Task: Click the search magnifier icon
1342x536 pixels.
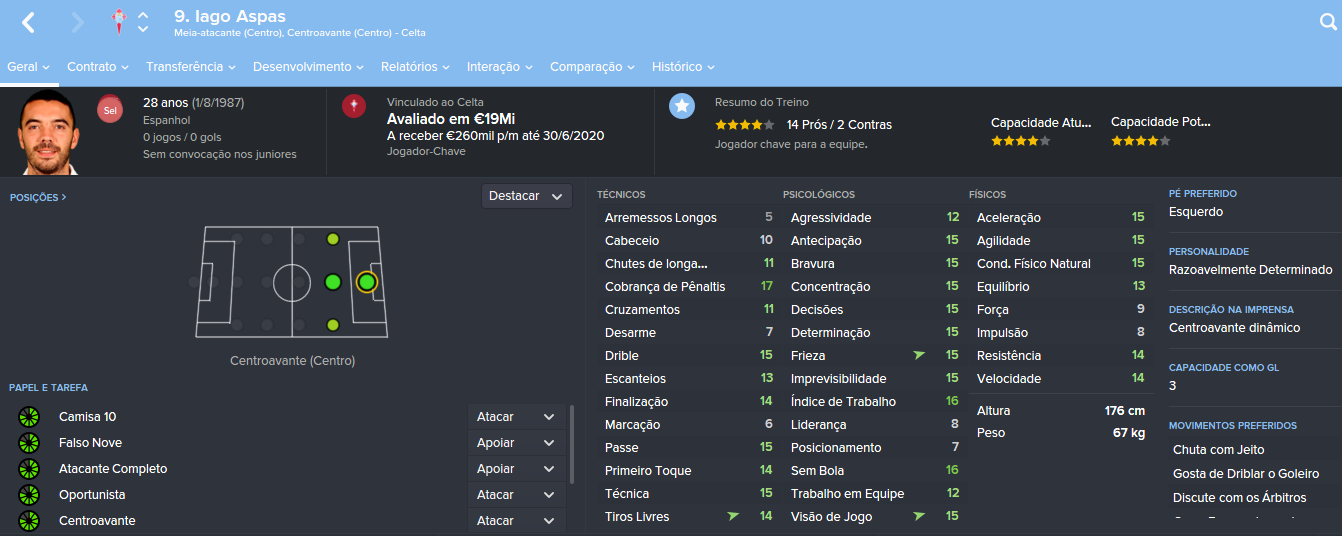Action: pos(1328,21)
